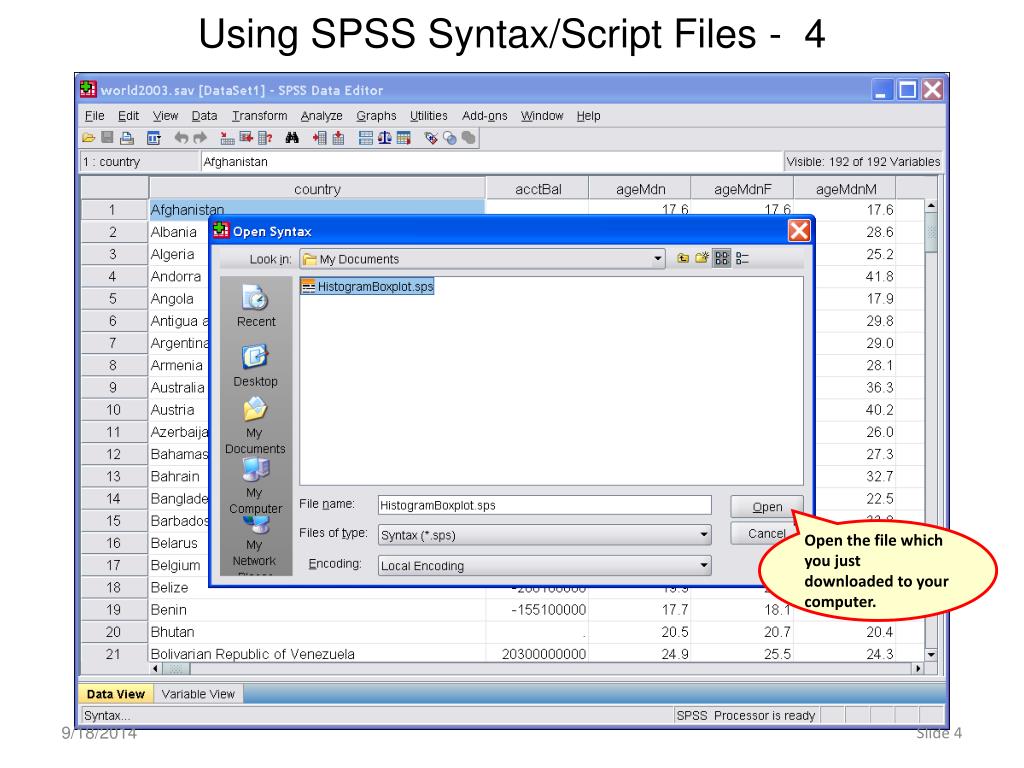Select the ageMdnF column header
This screenshot has height=768, width=1024.
tap(743, 189)
